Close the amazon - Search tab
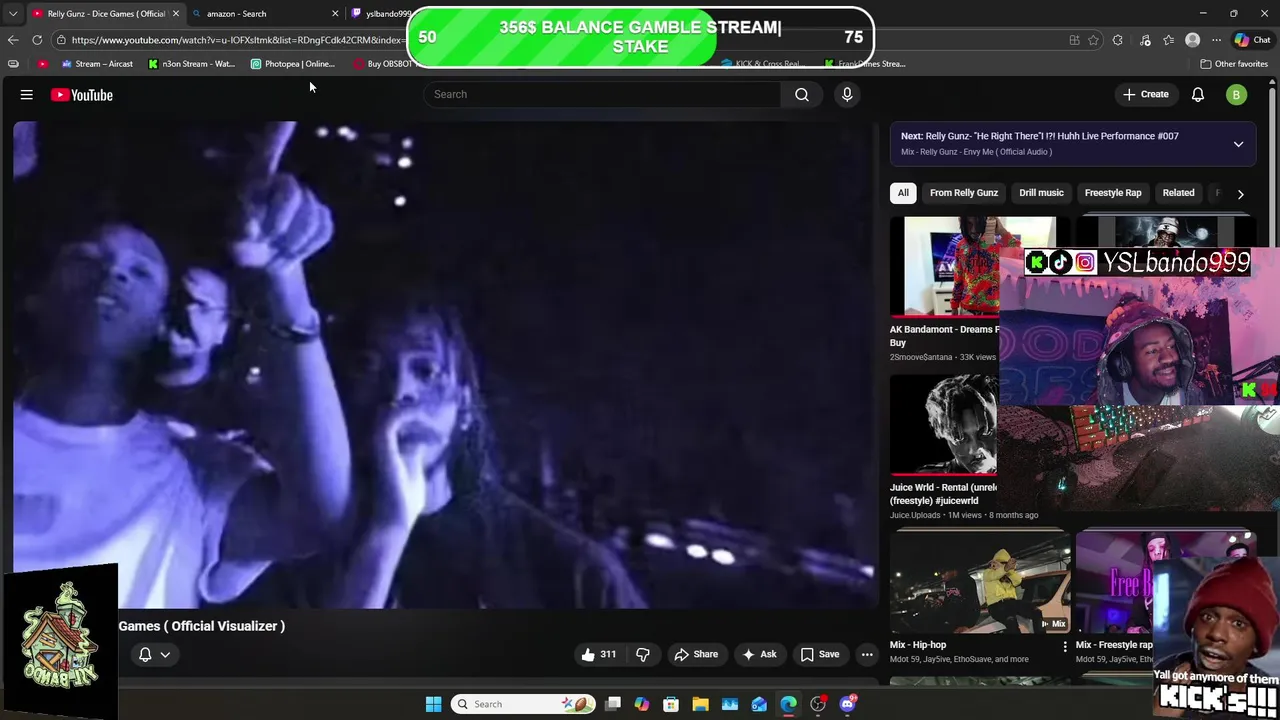Screen dimensions: 1280x720 pyautogui.click(x=335, y=14)
